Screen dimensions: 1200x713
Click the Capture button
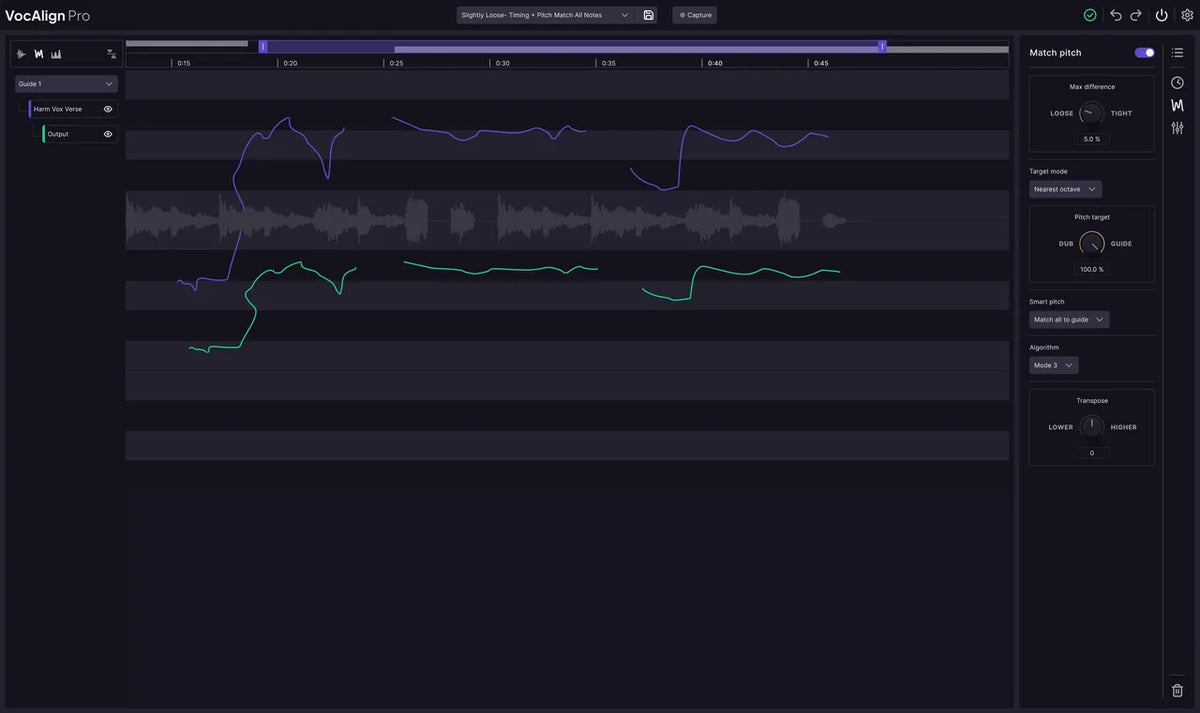pyautogui.click(x=695, y=15)
